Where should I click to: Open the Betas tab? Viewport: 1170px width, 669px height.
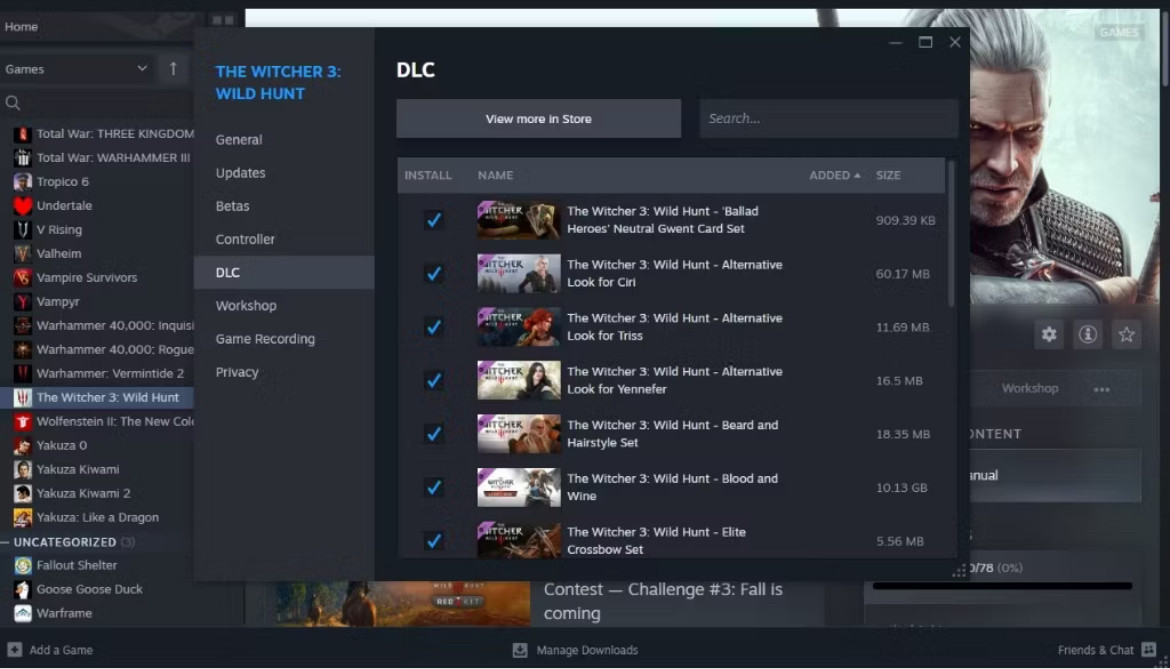pos(232,206)
